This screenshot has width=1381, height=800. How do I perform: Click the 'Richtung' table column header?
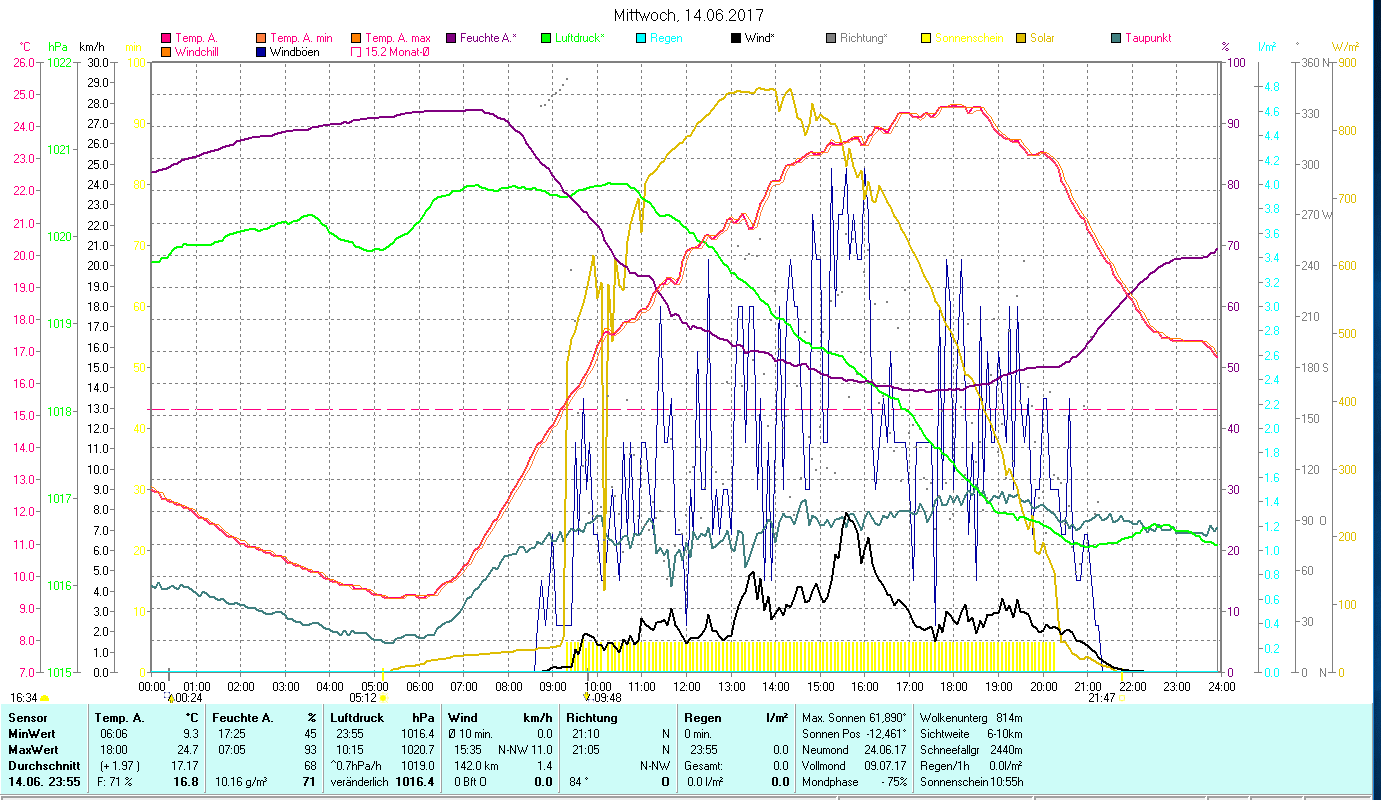click(592, 718)
